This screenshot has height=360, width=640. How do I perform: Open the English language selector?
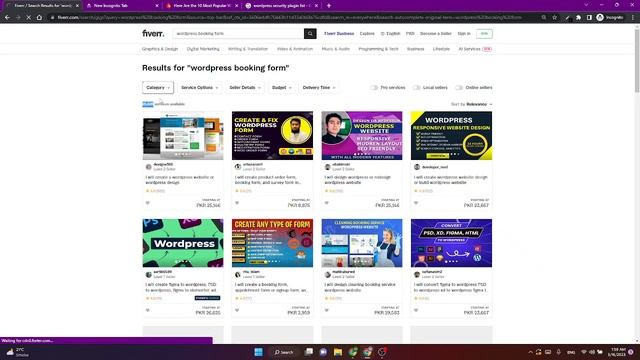pyautogui.click(x=391, y=33)
